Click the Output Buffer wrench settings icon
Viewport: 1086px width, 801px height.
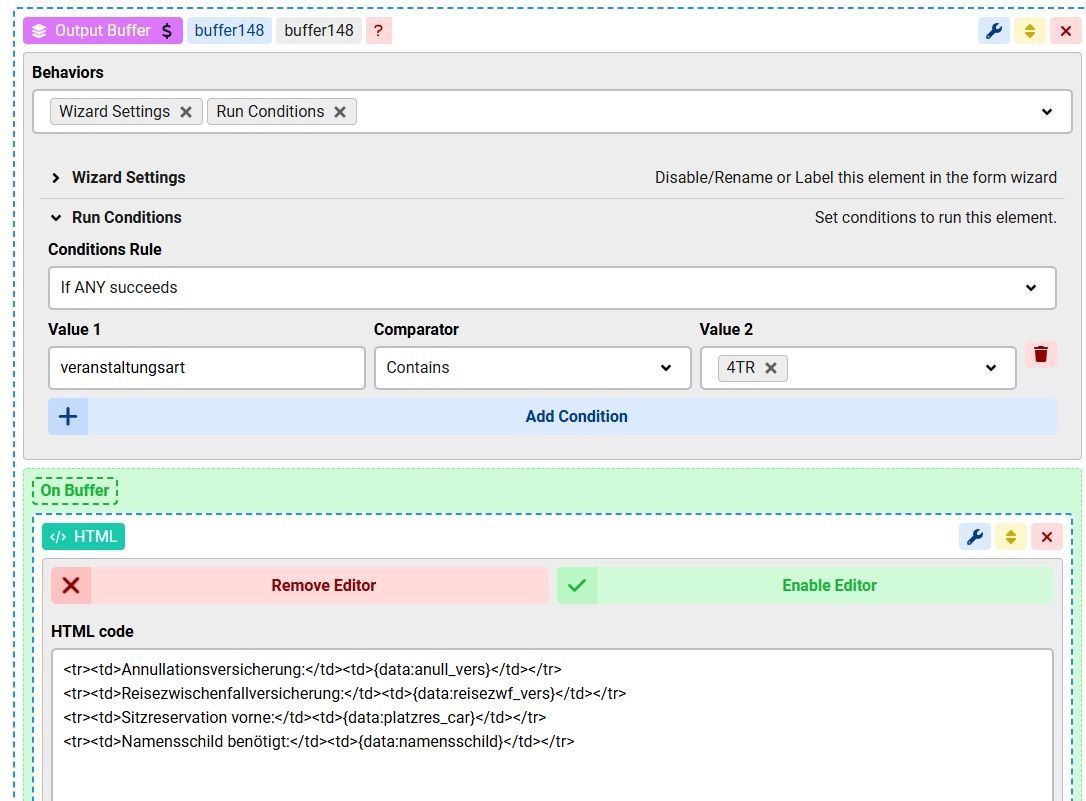[x=993, y=31]
